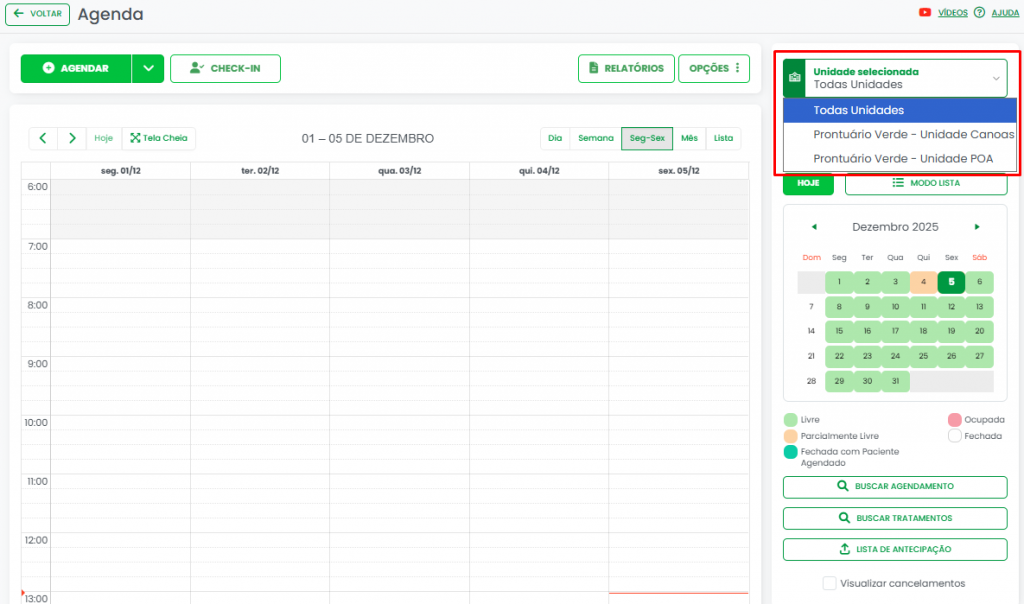Switch to the Mês view tab

pos(689,138)
